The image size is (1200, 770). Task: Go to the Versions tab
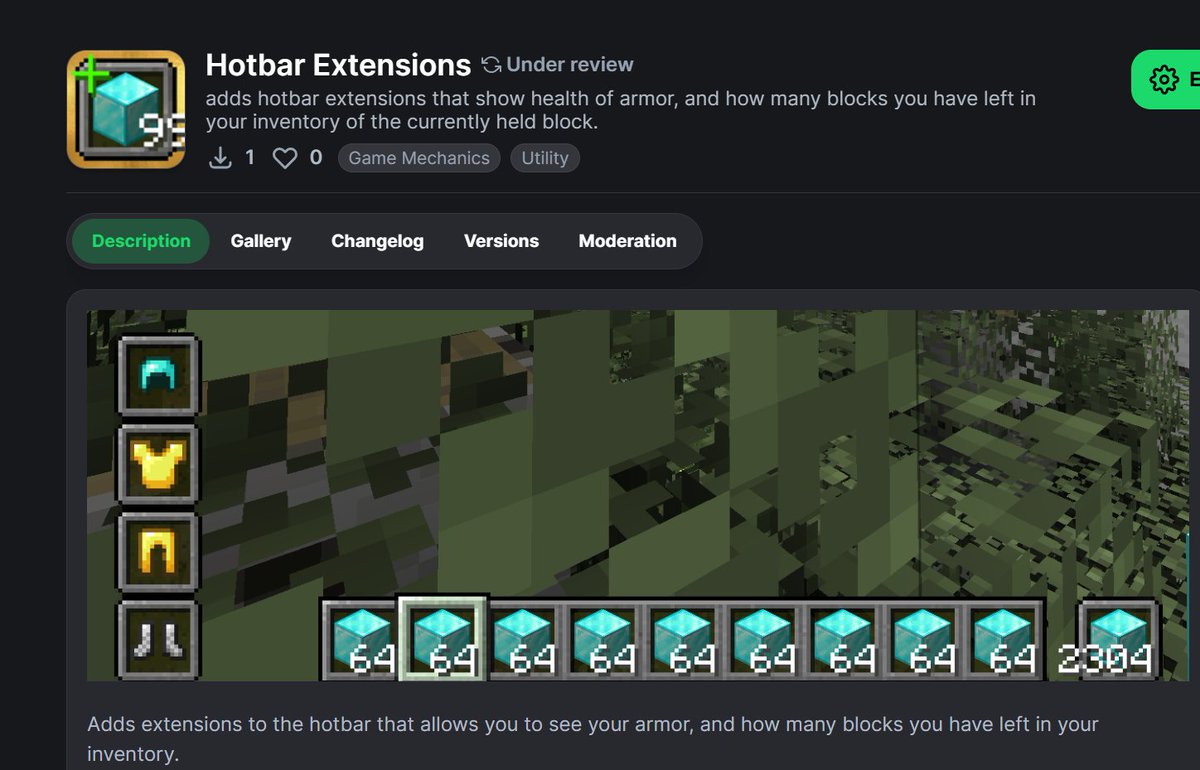point(501,241)
